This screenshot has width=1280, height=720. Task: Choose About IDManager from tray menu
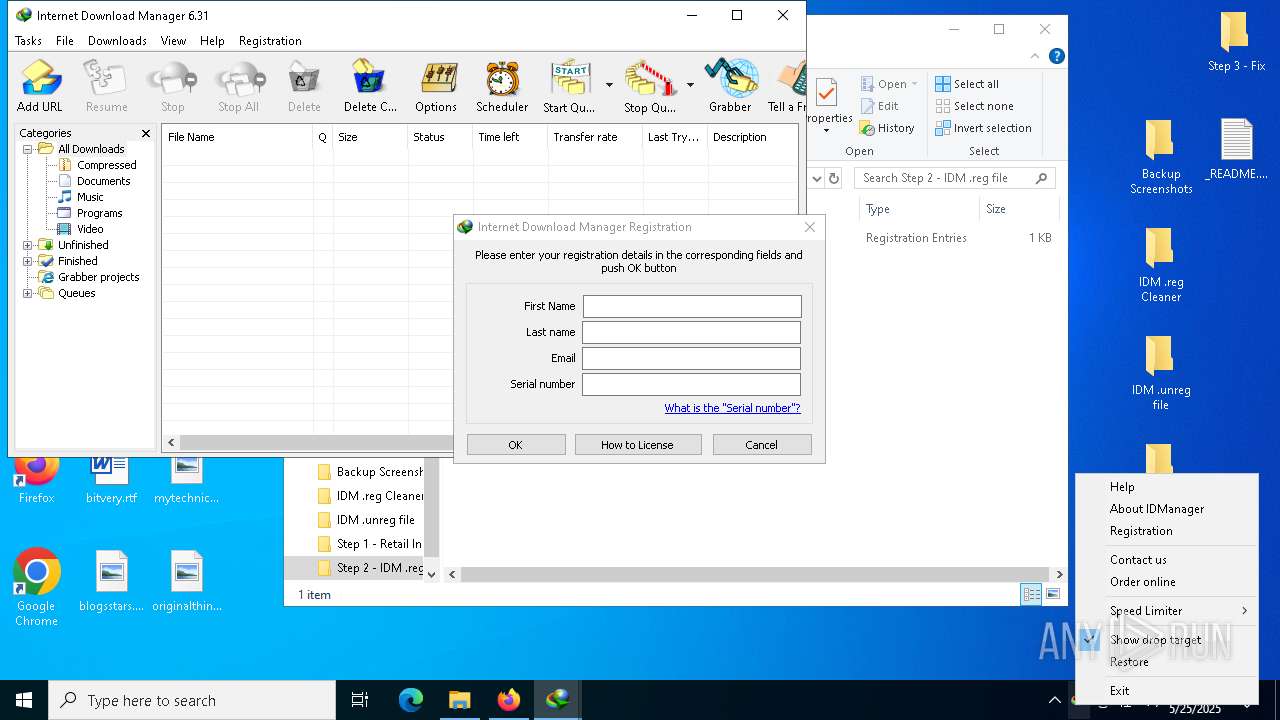click(1157, 509)
